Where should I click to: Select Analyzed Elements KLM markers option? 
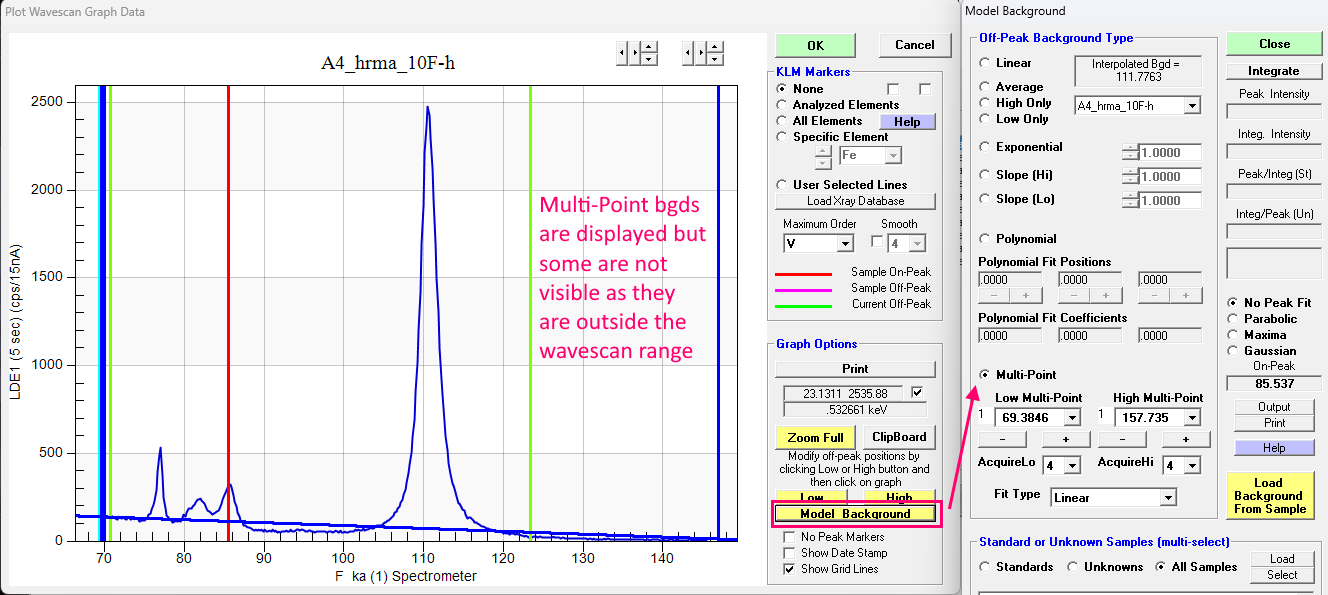(x=783, y=105)
